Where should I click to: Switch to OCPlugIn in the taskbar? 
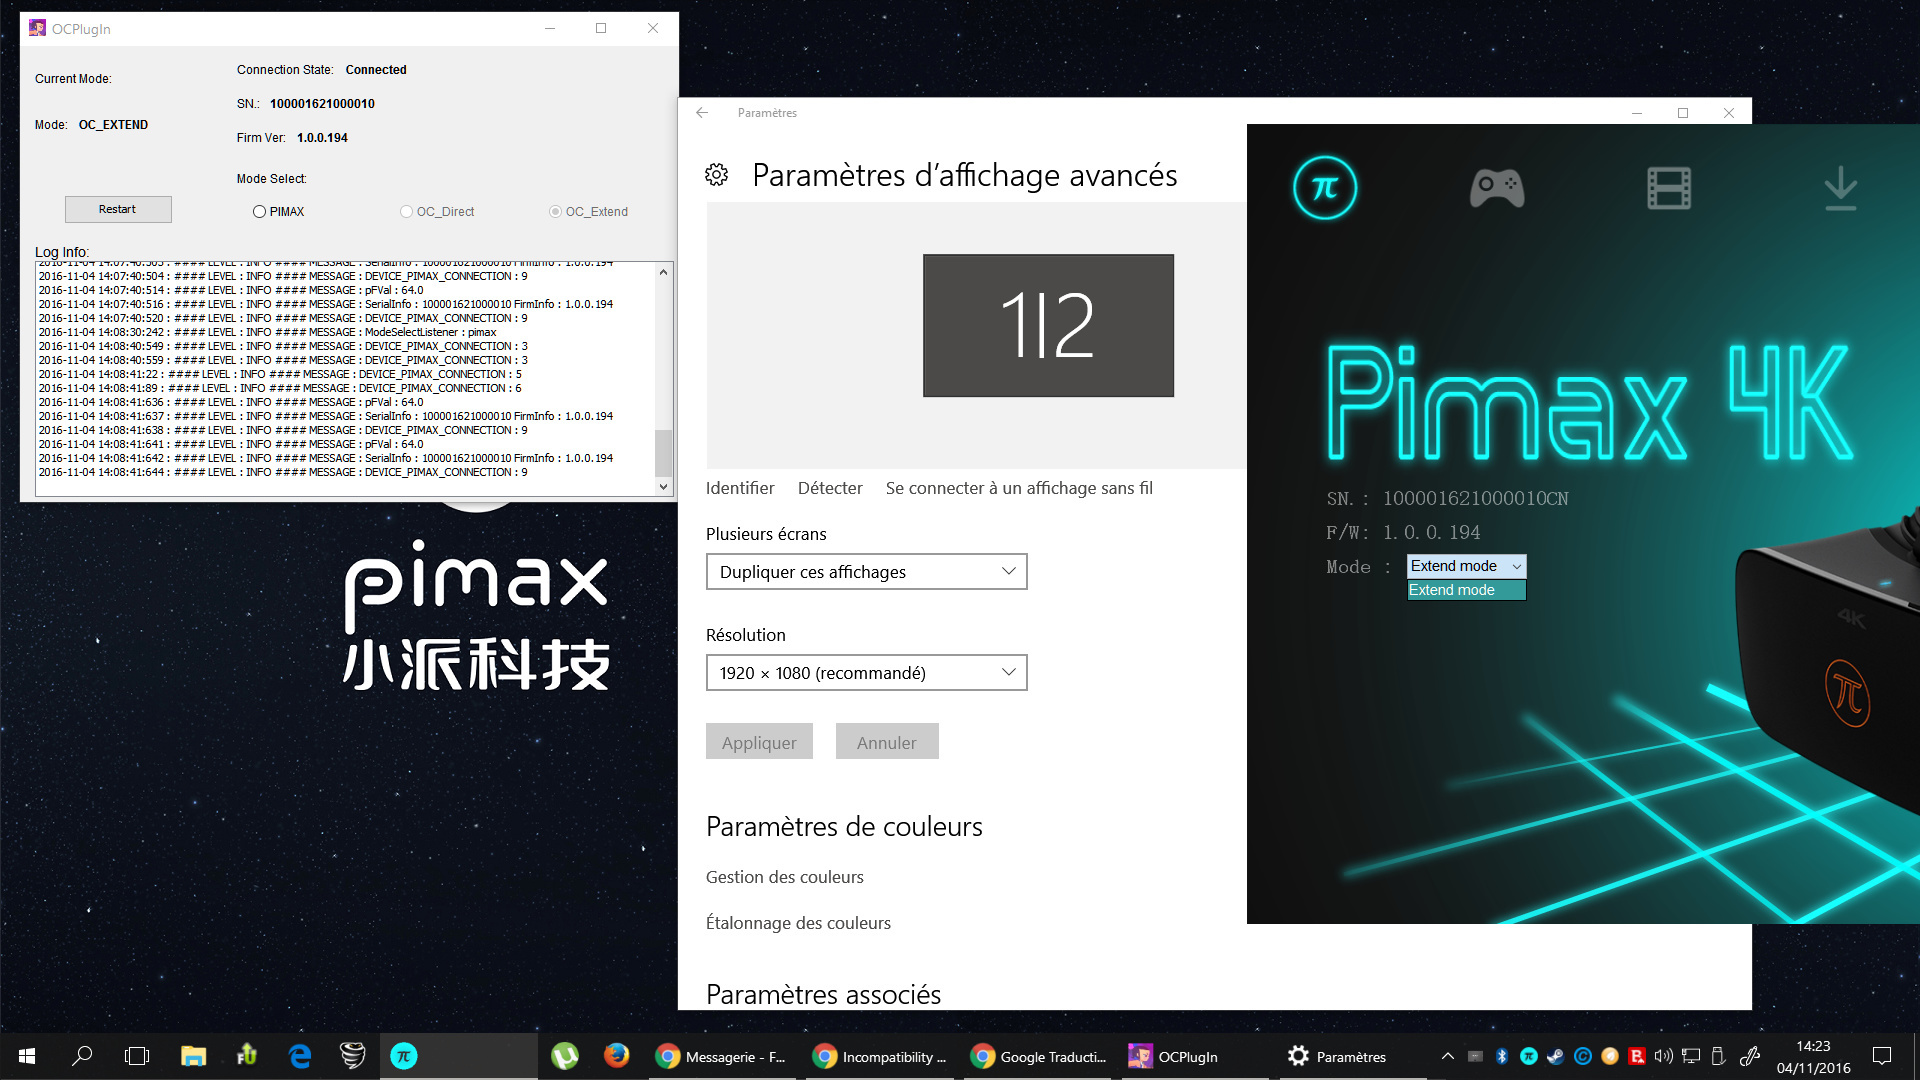point(1197,1056)
